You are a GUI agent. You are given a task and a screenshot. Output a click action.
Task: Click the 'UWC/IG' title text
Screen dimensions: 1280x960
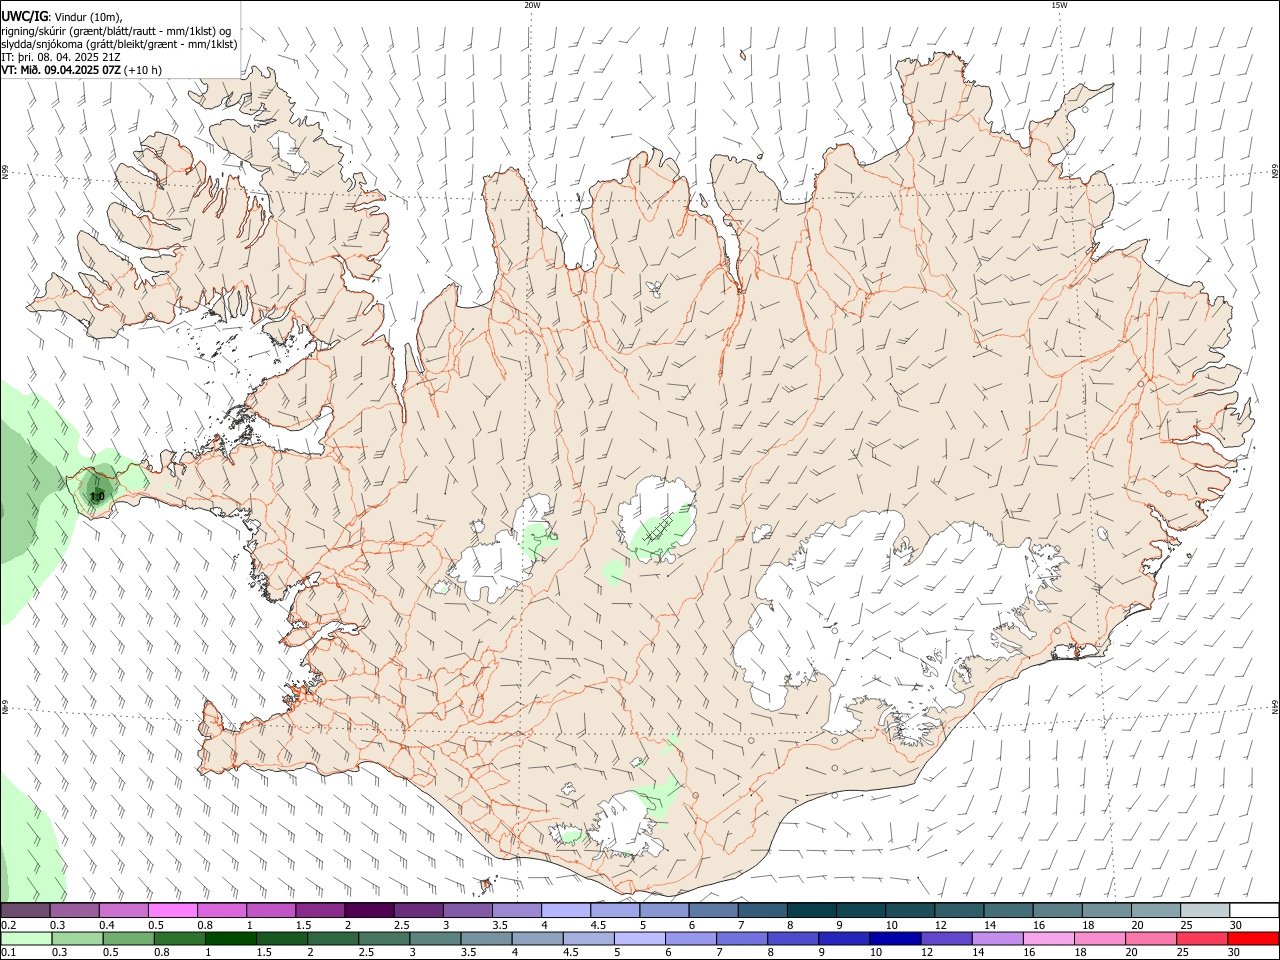point(24,17)
